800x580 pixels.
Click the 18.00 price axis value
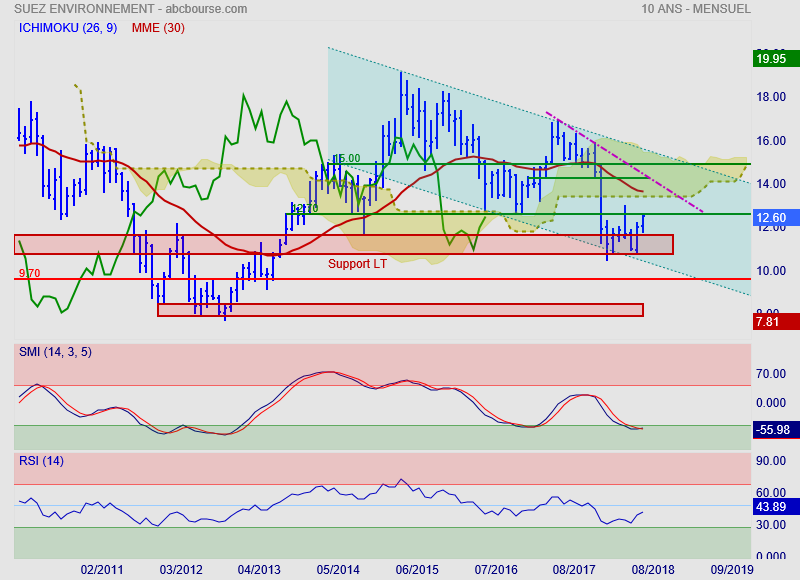(x=771, y=97)
